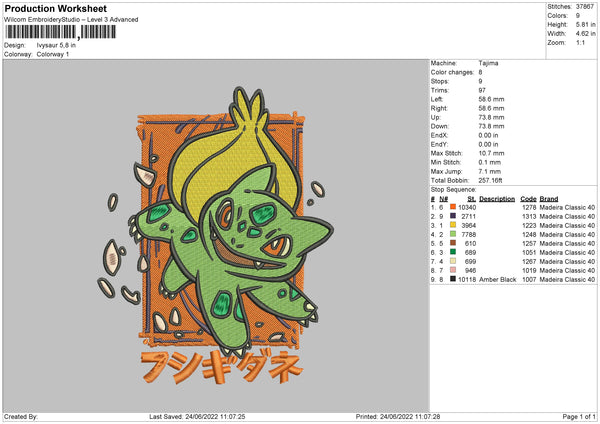Click the 'Brand' column header
The height and width of the screenshot is (424, 600).
(549, 199)
